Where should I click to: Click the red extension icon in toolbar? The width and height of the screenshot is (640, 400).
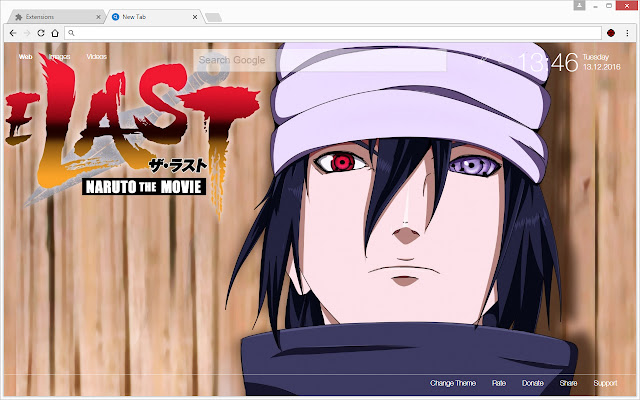(611, 33)
